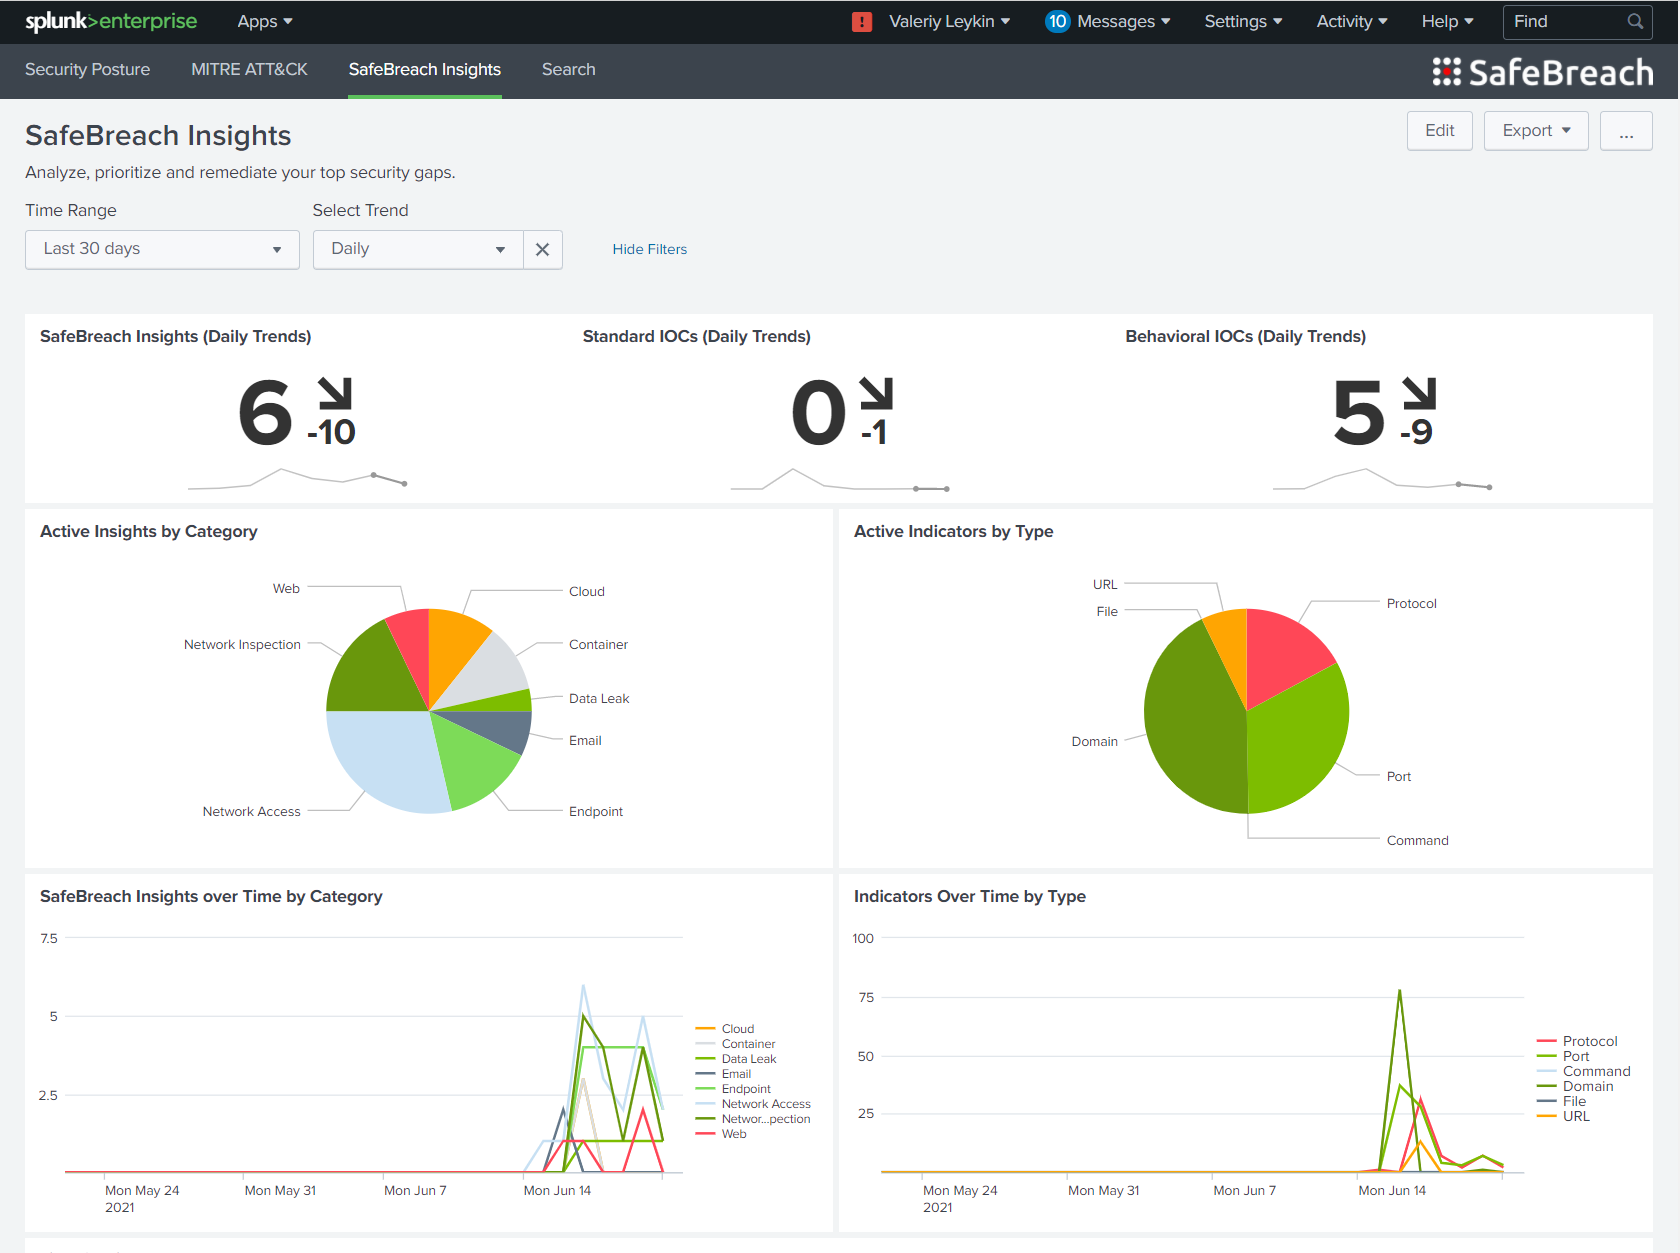
Task: Click the SafeBreach logo
Action: [x=1542, y=72]
